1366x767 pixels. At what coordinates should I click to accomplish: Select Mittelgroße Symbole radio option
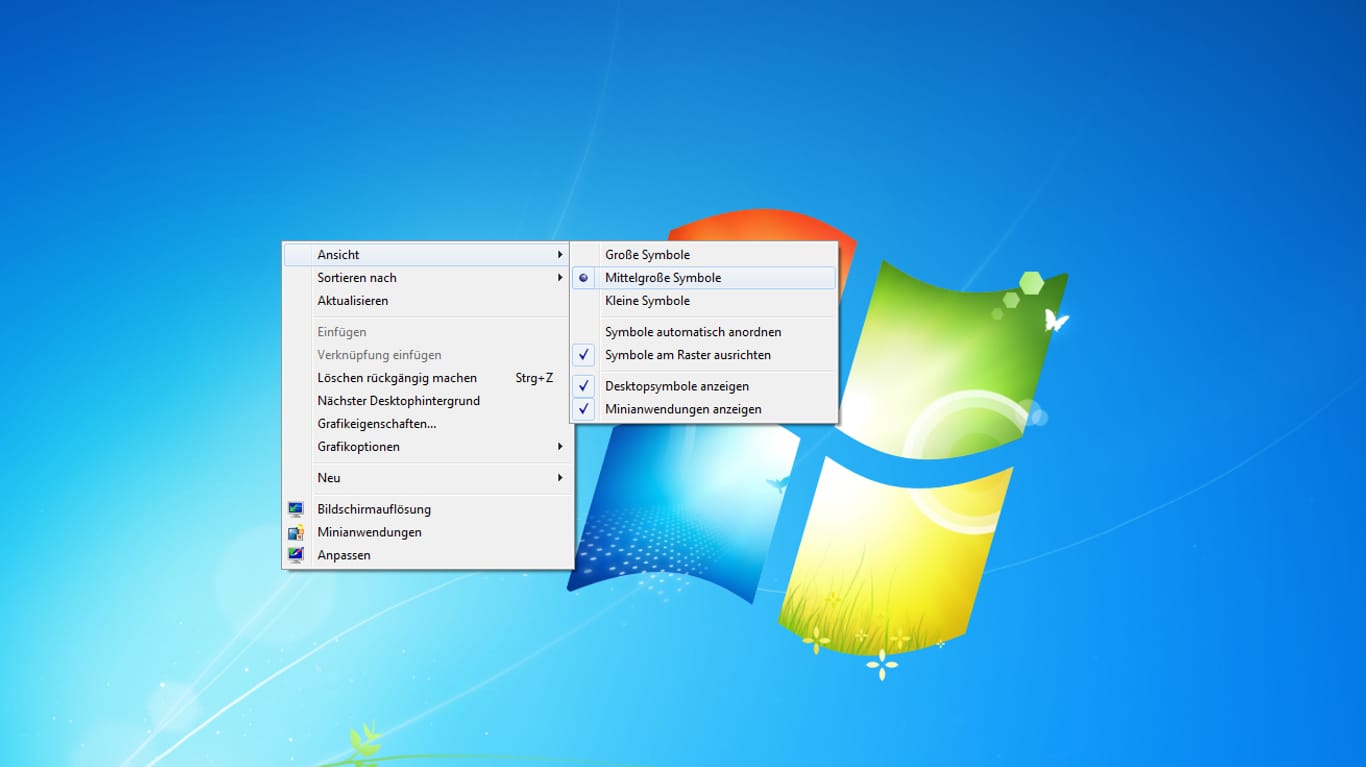point(704,278)
